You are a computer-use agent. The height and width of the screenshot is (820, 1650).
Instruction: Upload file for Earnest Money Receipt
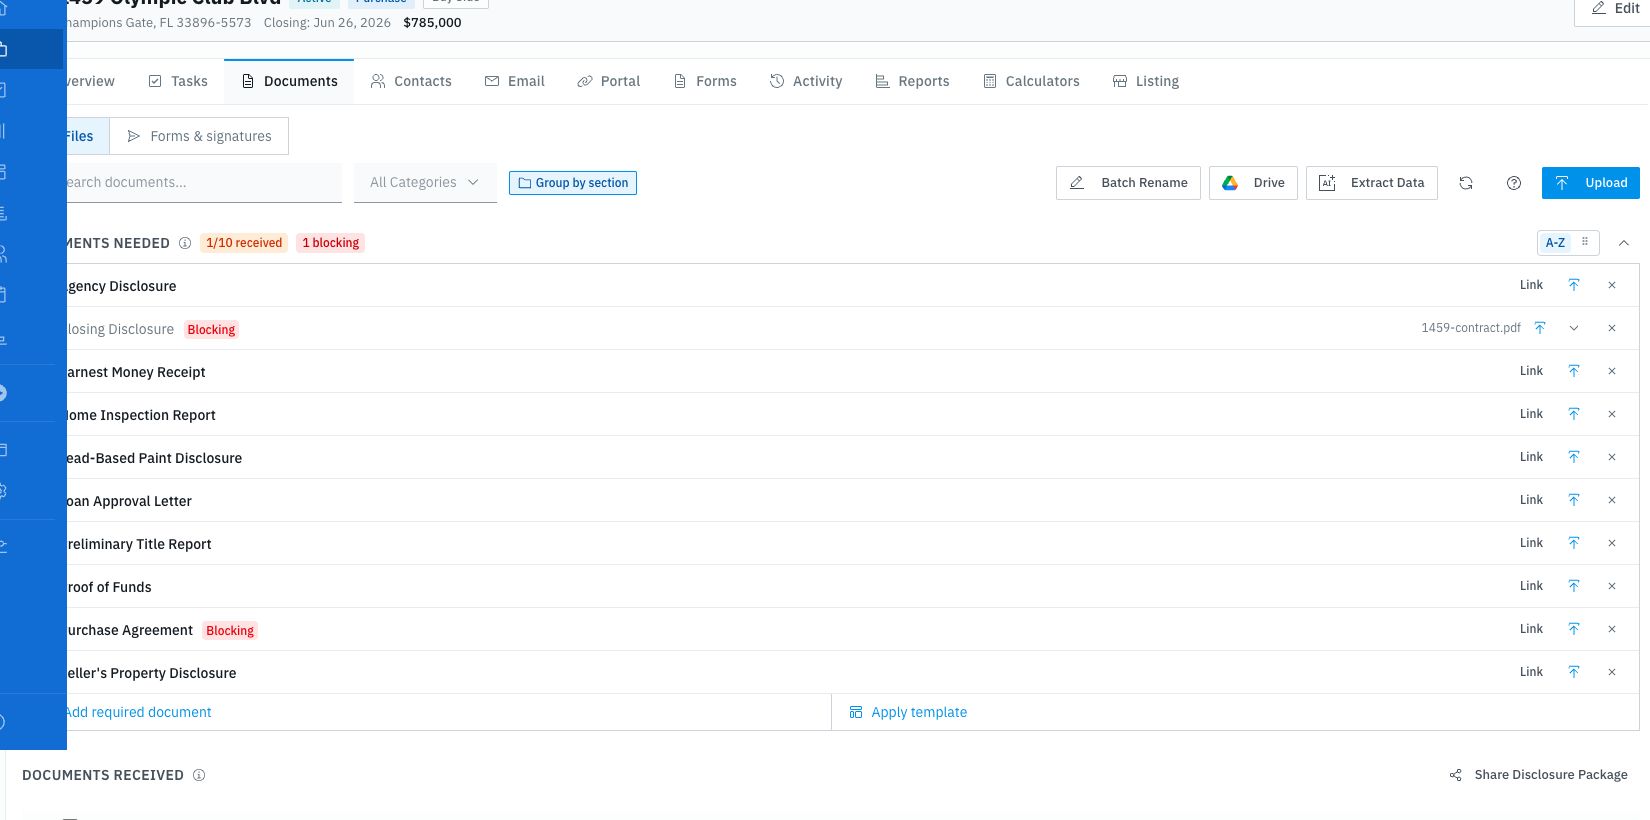1574,371
